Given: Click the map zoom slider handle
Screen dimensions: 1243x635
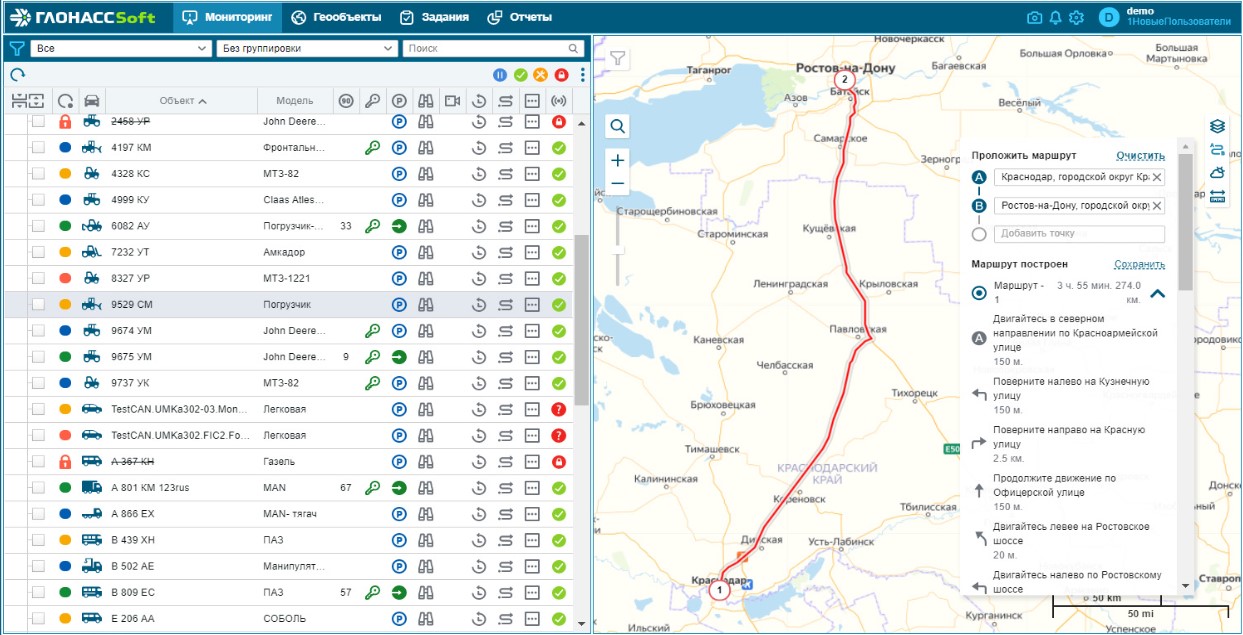Looking at the screenshot, I should (618, 248).
